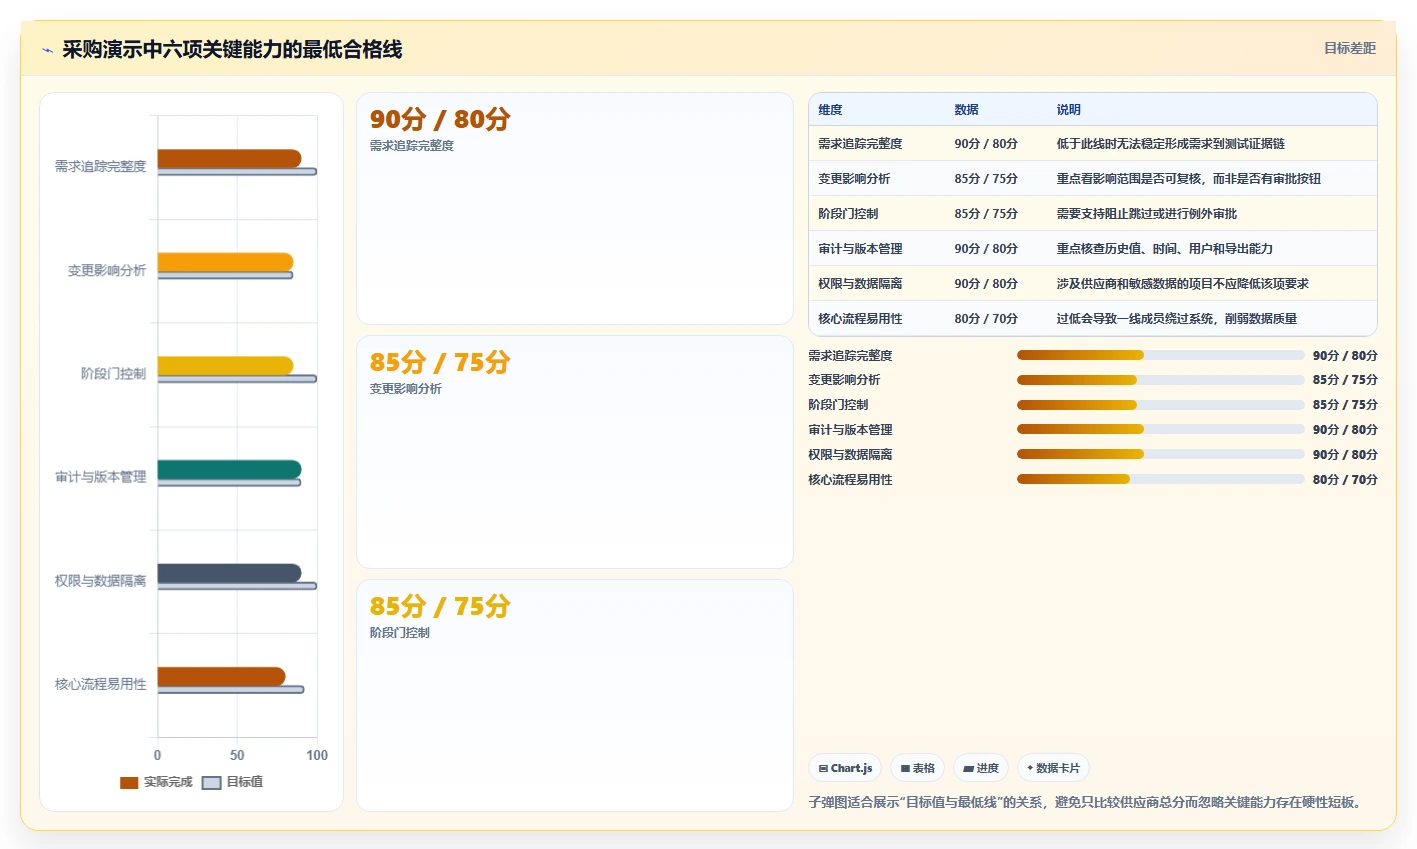Click the 核心流程易用性 actual chart bar
1417x849 pixels.
(221, 676)
